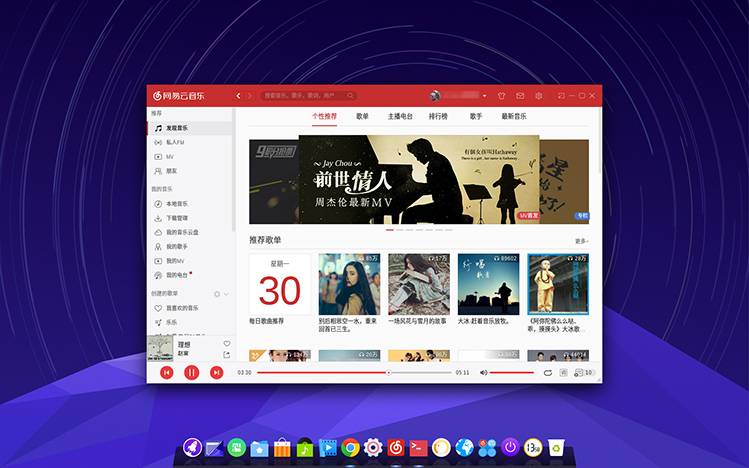Switch to the 最新音乐 tab
This screenshot has width=749, height=468.
pos(514,116)
